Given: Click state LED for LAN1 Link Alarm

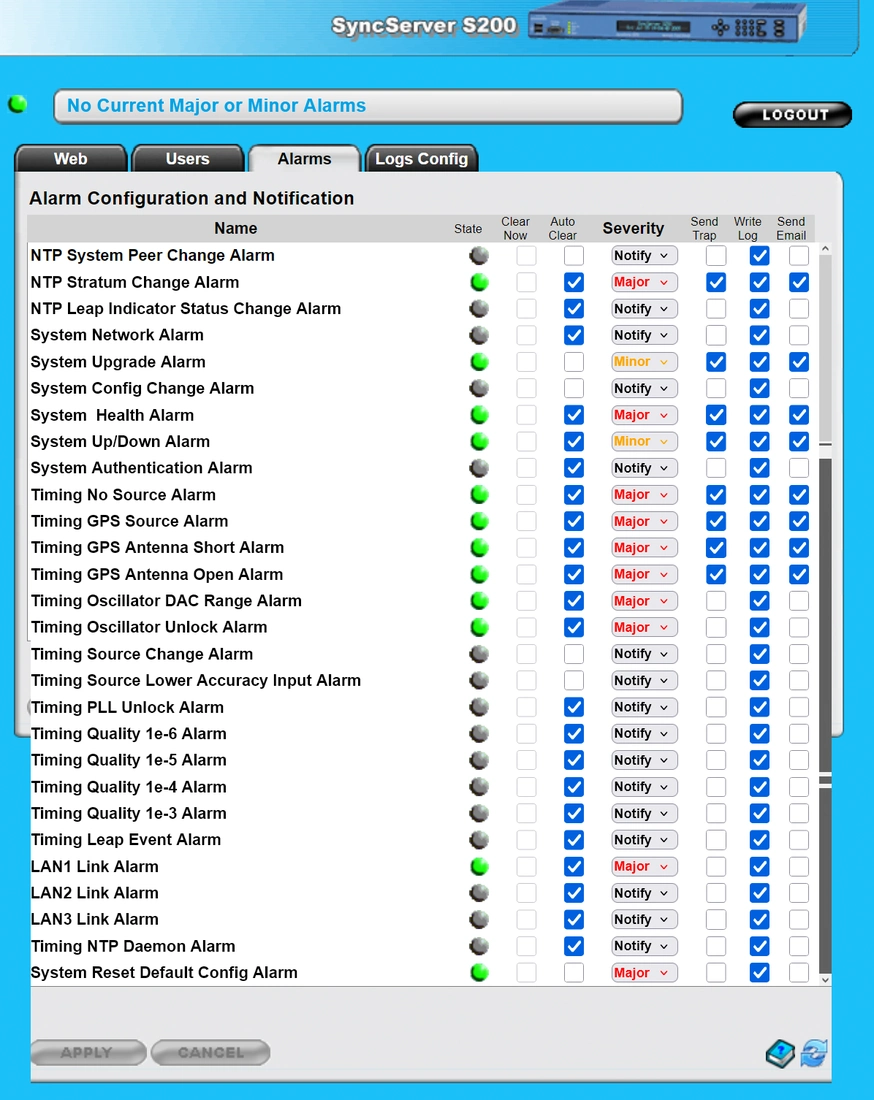Looking at the screenshot, I should point(479,866).
